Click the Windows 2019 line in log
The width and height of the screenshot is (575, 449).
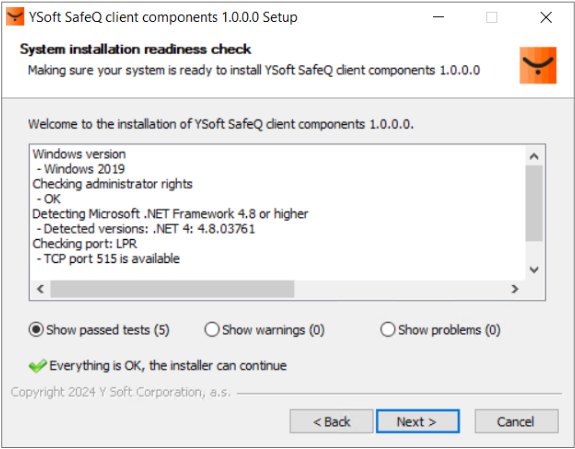click(81, 169)
